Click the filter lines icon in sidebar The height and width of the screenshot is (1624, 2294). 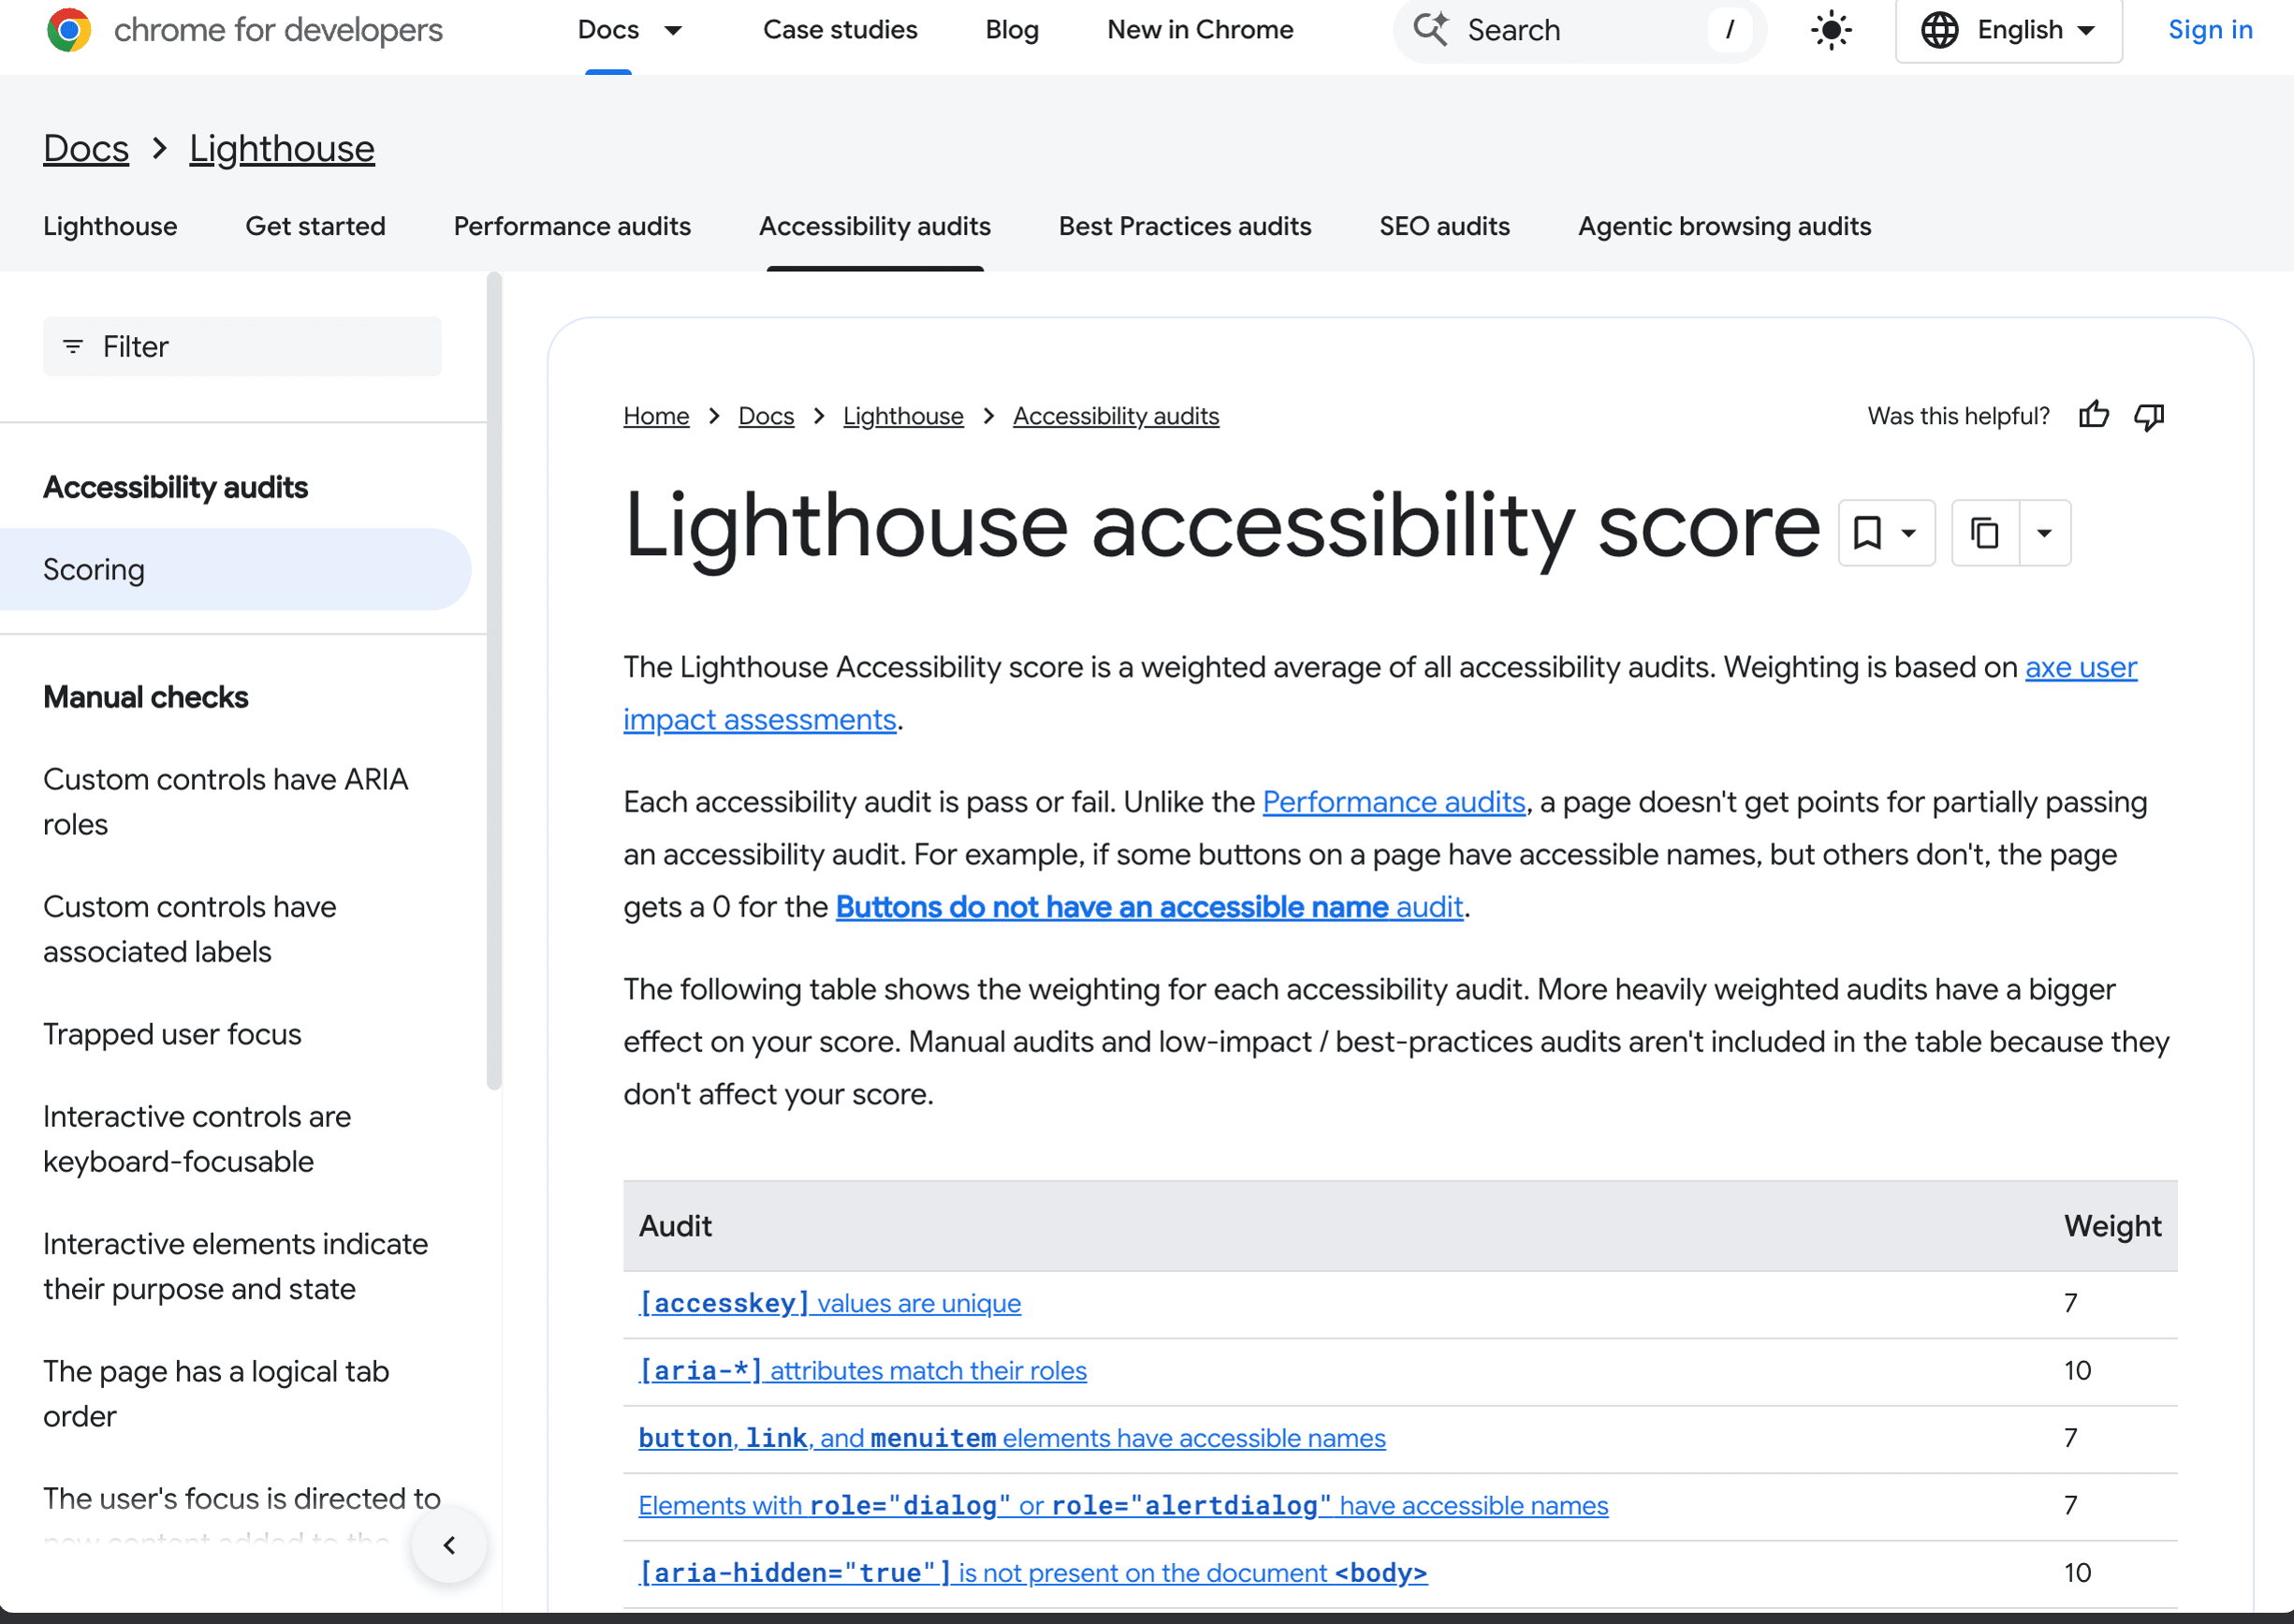[73, 347]
